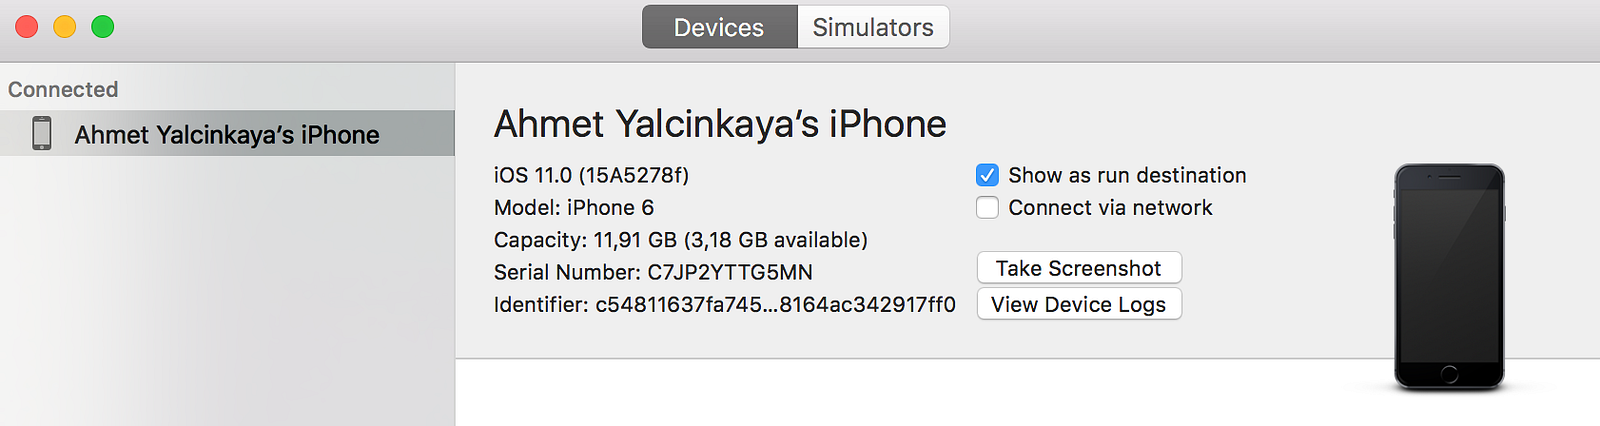Click the Serial Number text line
Image resolution: width=1600 pixels, height=426 pixels.
point(653,272)
